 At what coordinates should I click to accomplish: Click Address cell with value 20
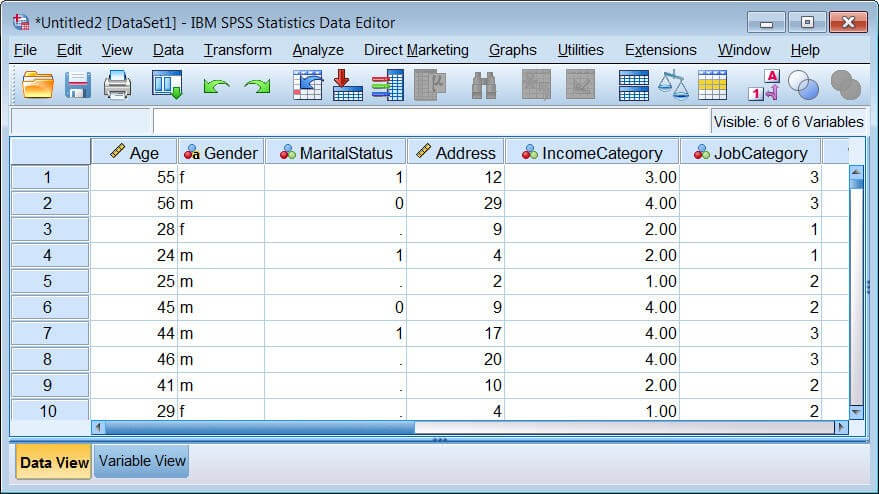click(456, 359)
